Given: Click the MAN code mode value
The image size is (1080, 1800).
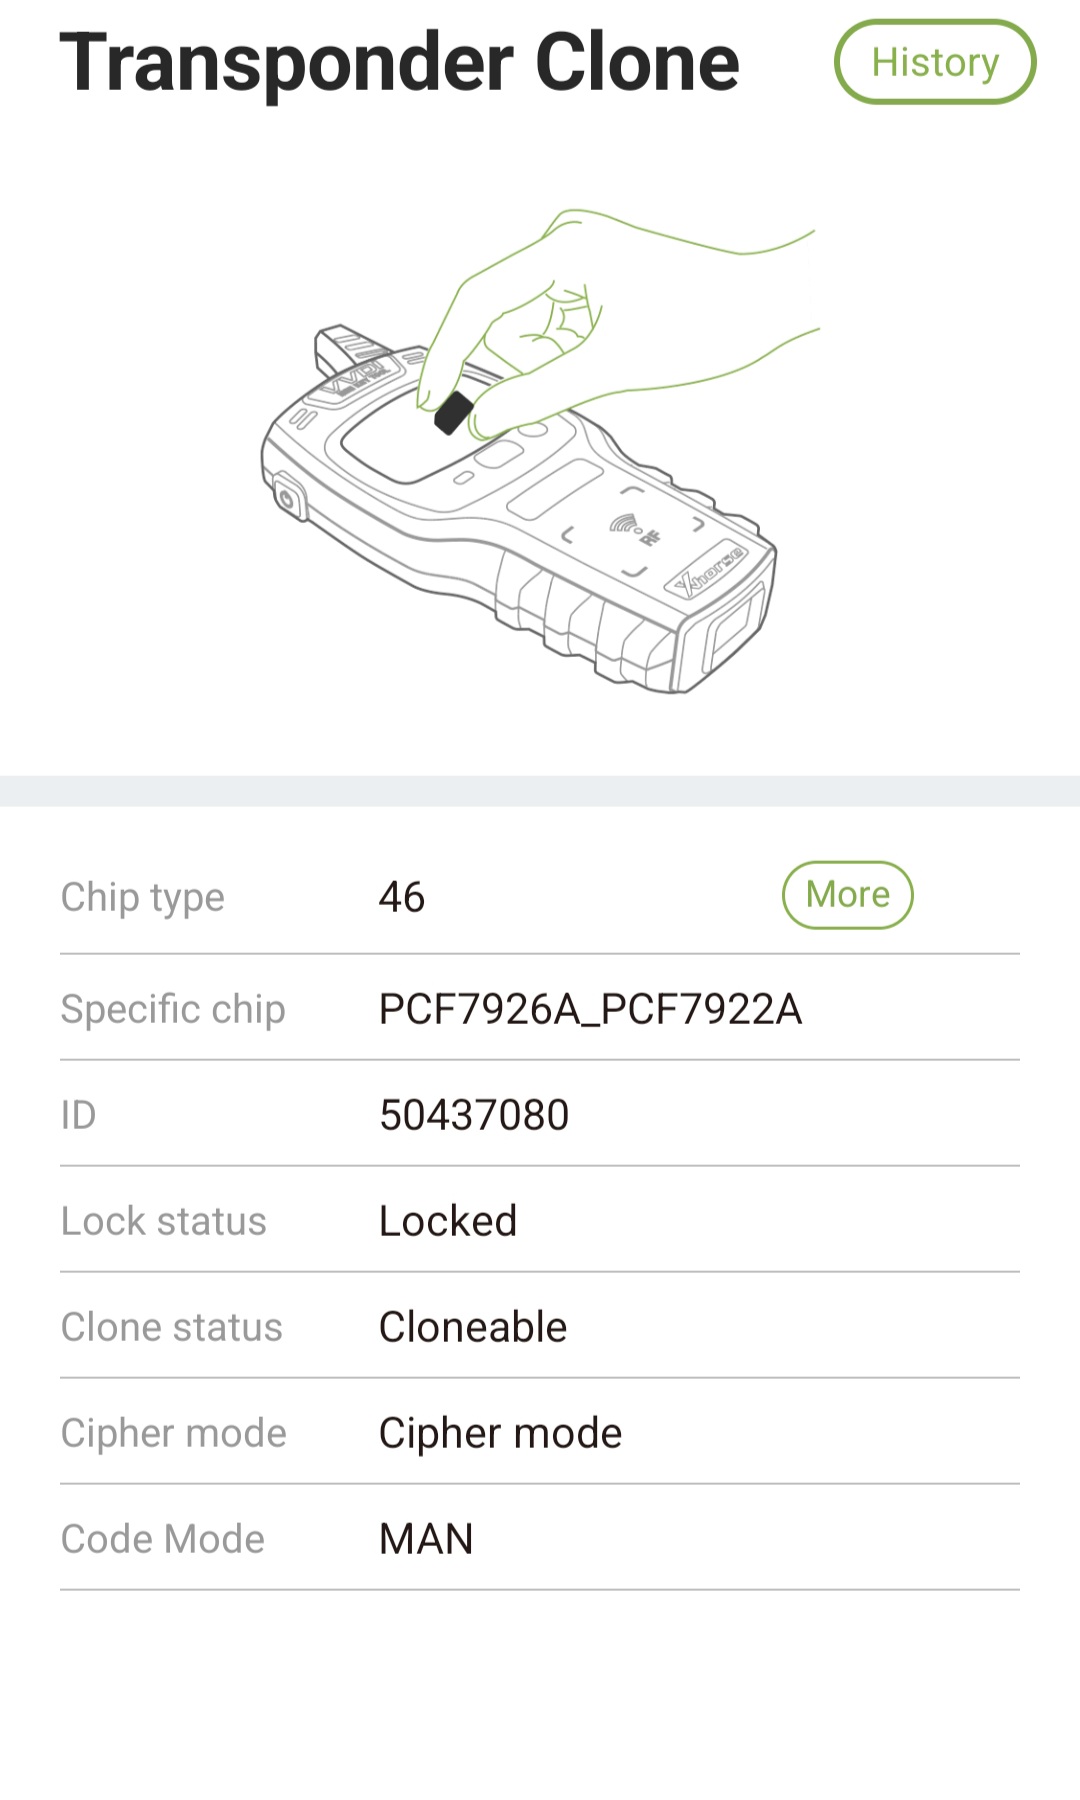Looking at the screenshot, I should coord(426,1539).
